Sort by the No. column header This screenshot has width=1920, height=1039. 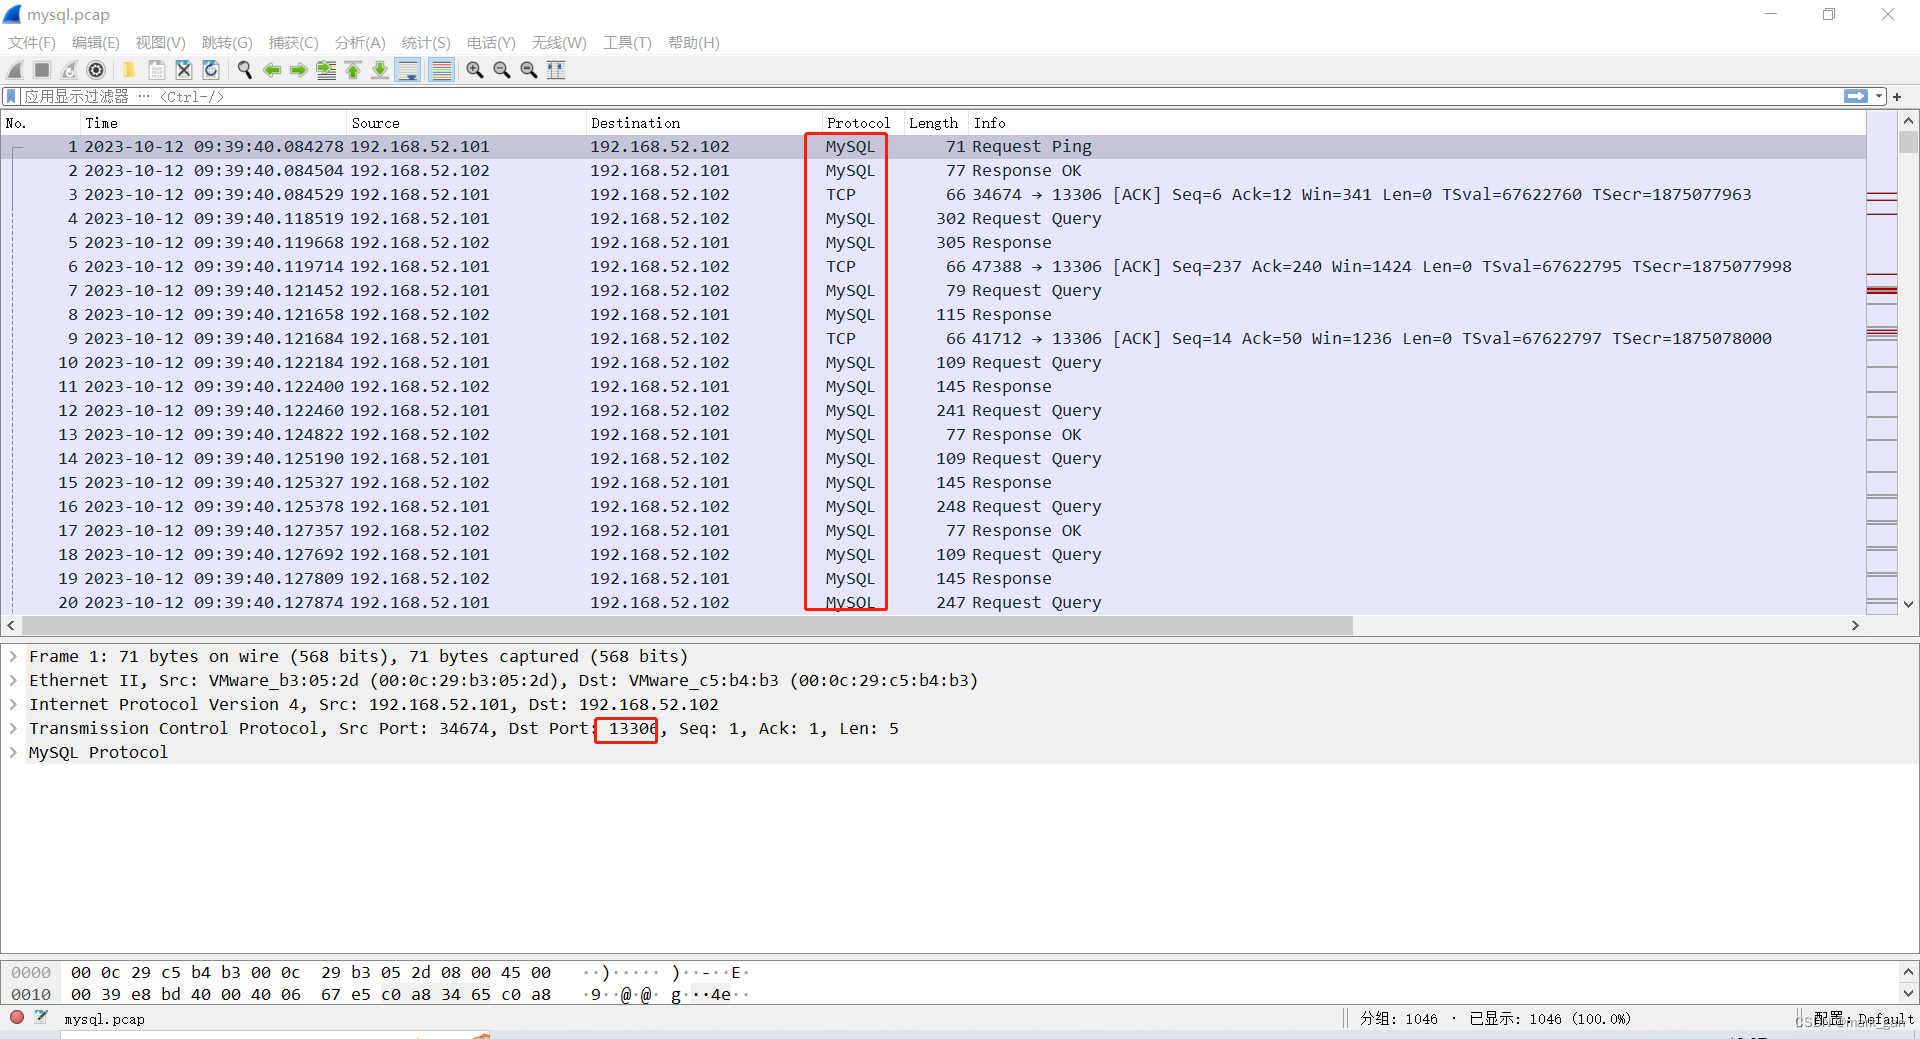click(x=40, y=123)
